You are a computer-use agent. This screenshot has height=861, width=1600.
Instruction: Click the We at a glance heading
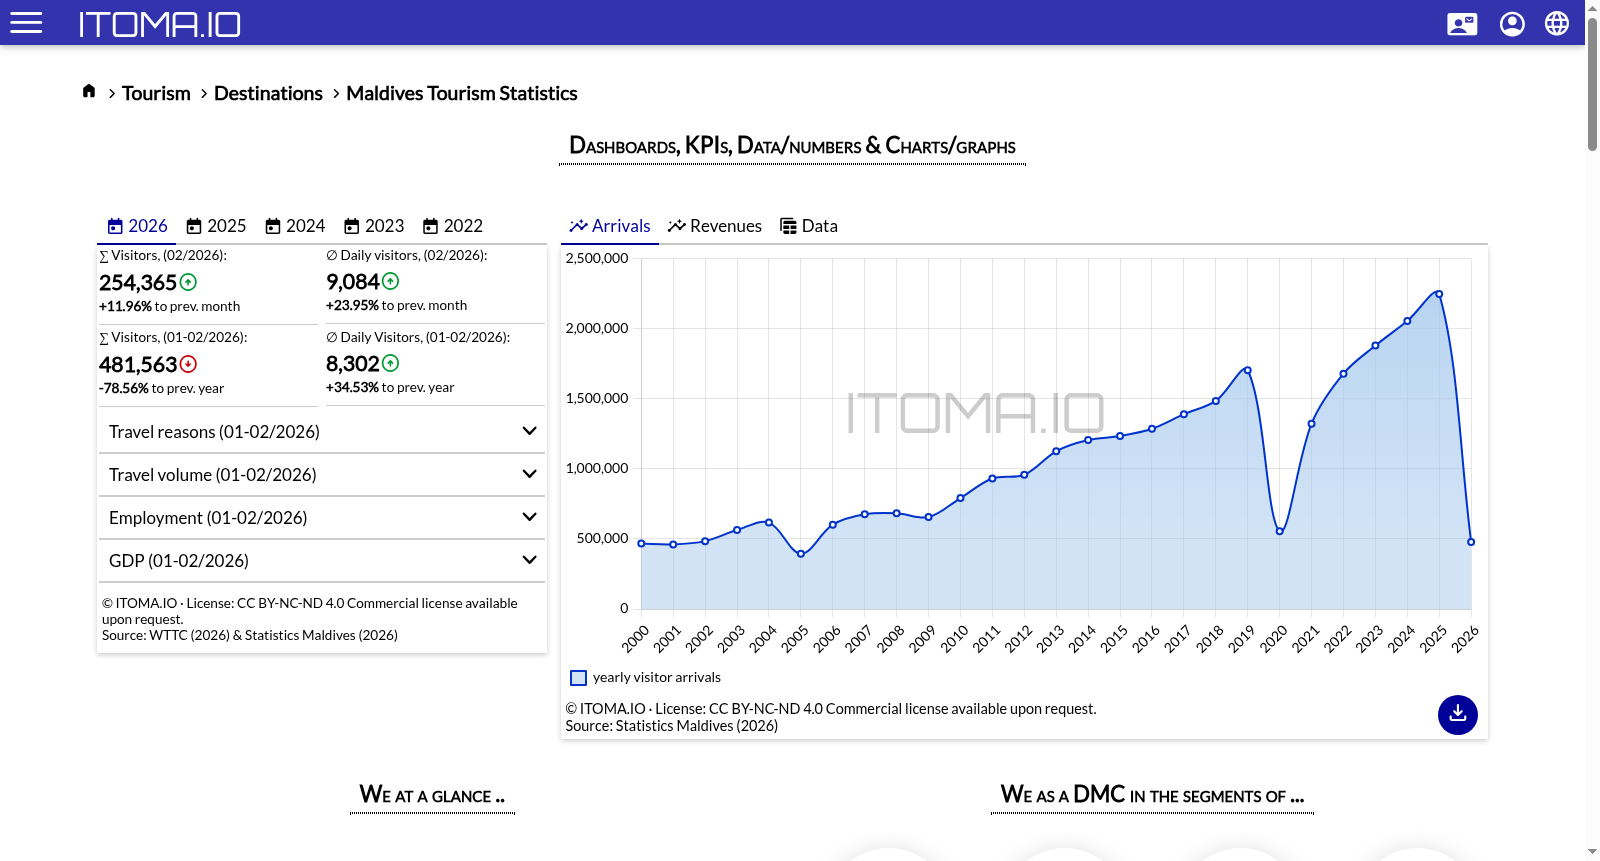(x=433, y=795)
